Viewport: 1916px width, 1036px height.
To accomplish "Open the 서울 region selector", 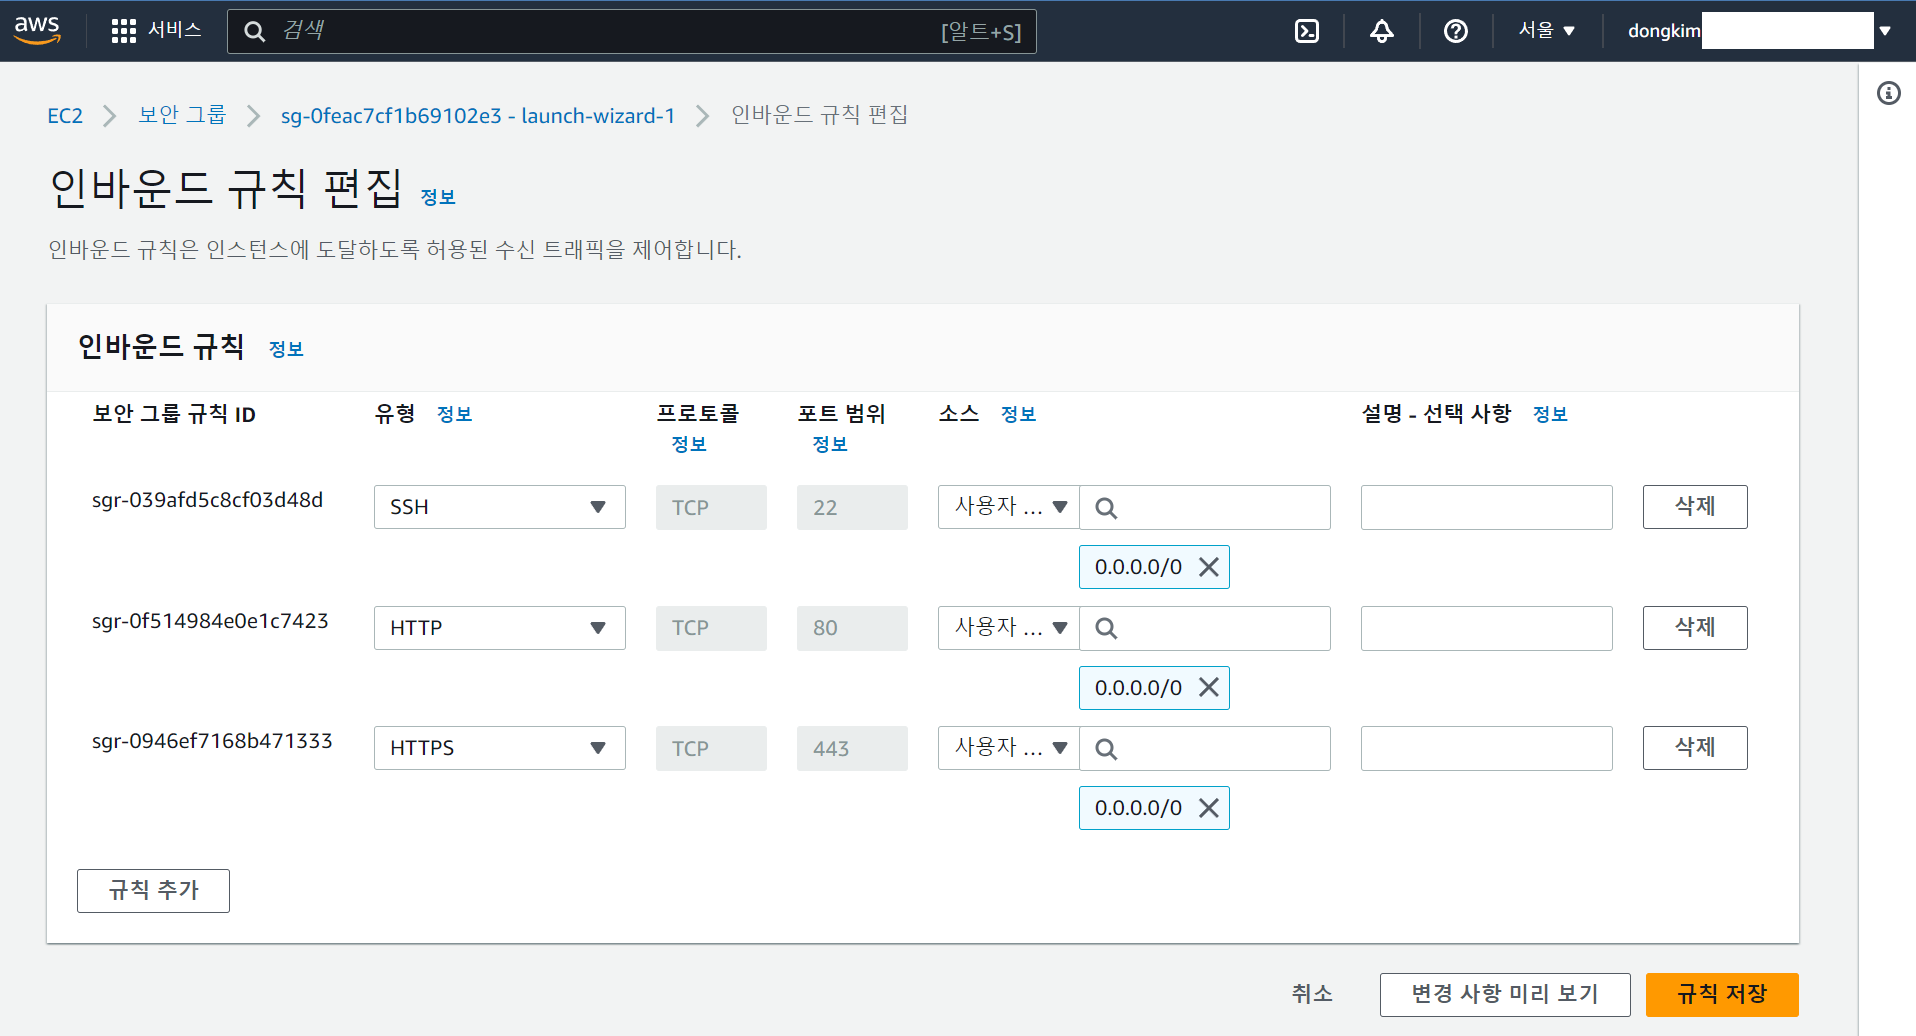I will (1544, 30).
